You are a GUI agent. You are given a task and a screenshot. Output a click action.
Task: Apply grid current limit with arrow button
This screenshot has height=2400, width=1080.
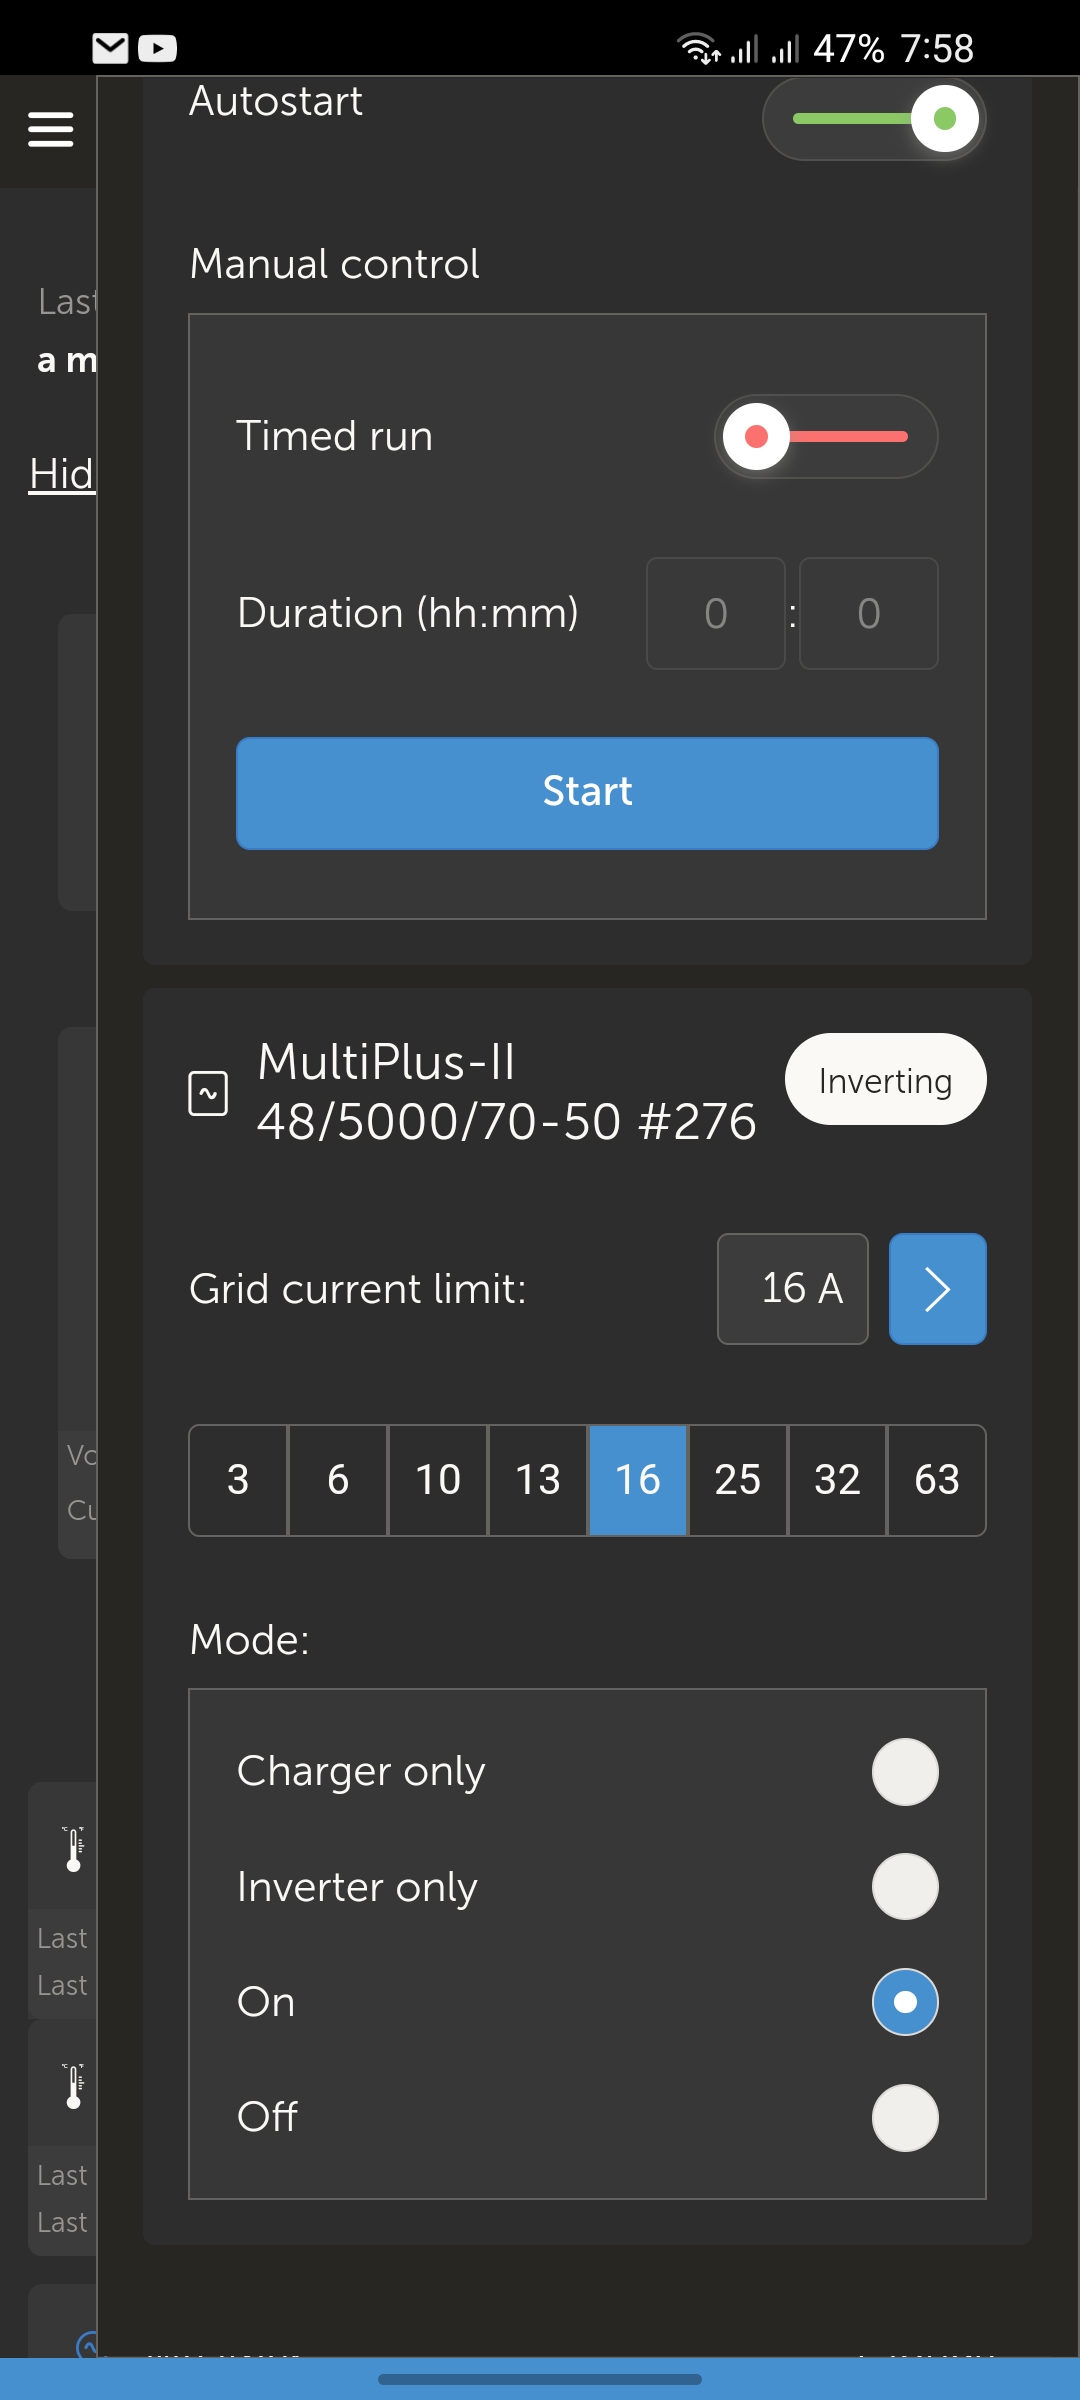click(937, 1289)
